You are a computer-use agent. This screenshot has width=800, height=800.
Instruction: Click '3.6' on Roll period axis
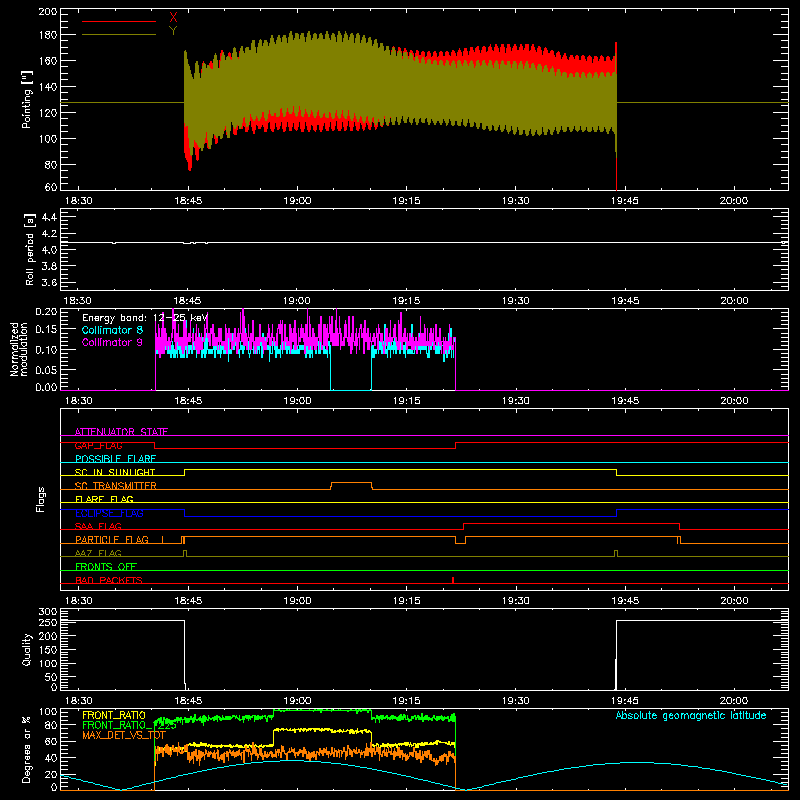tap(49, 283)
